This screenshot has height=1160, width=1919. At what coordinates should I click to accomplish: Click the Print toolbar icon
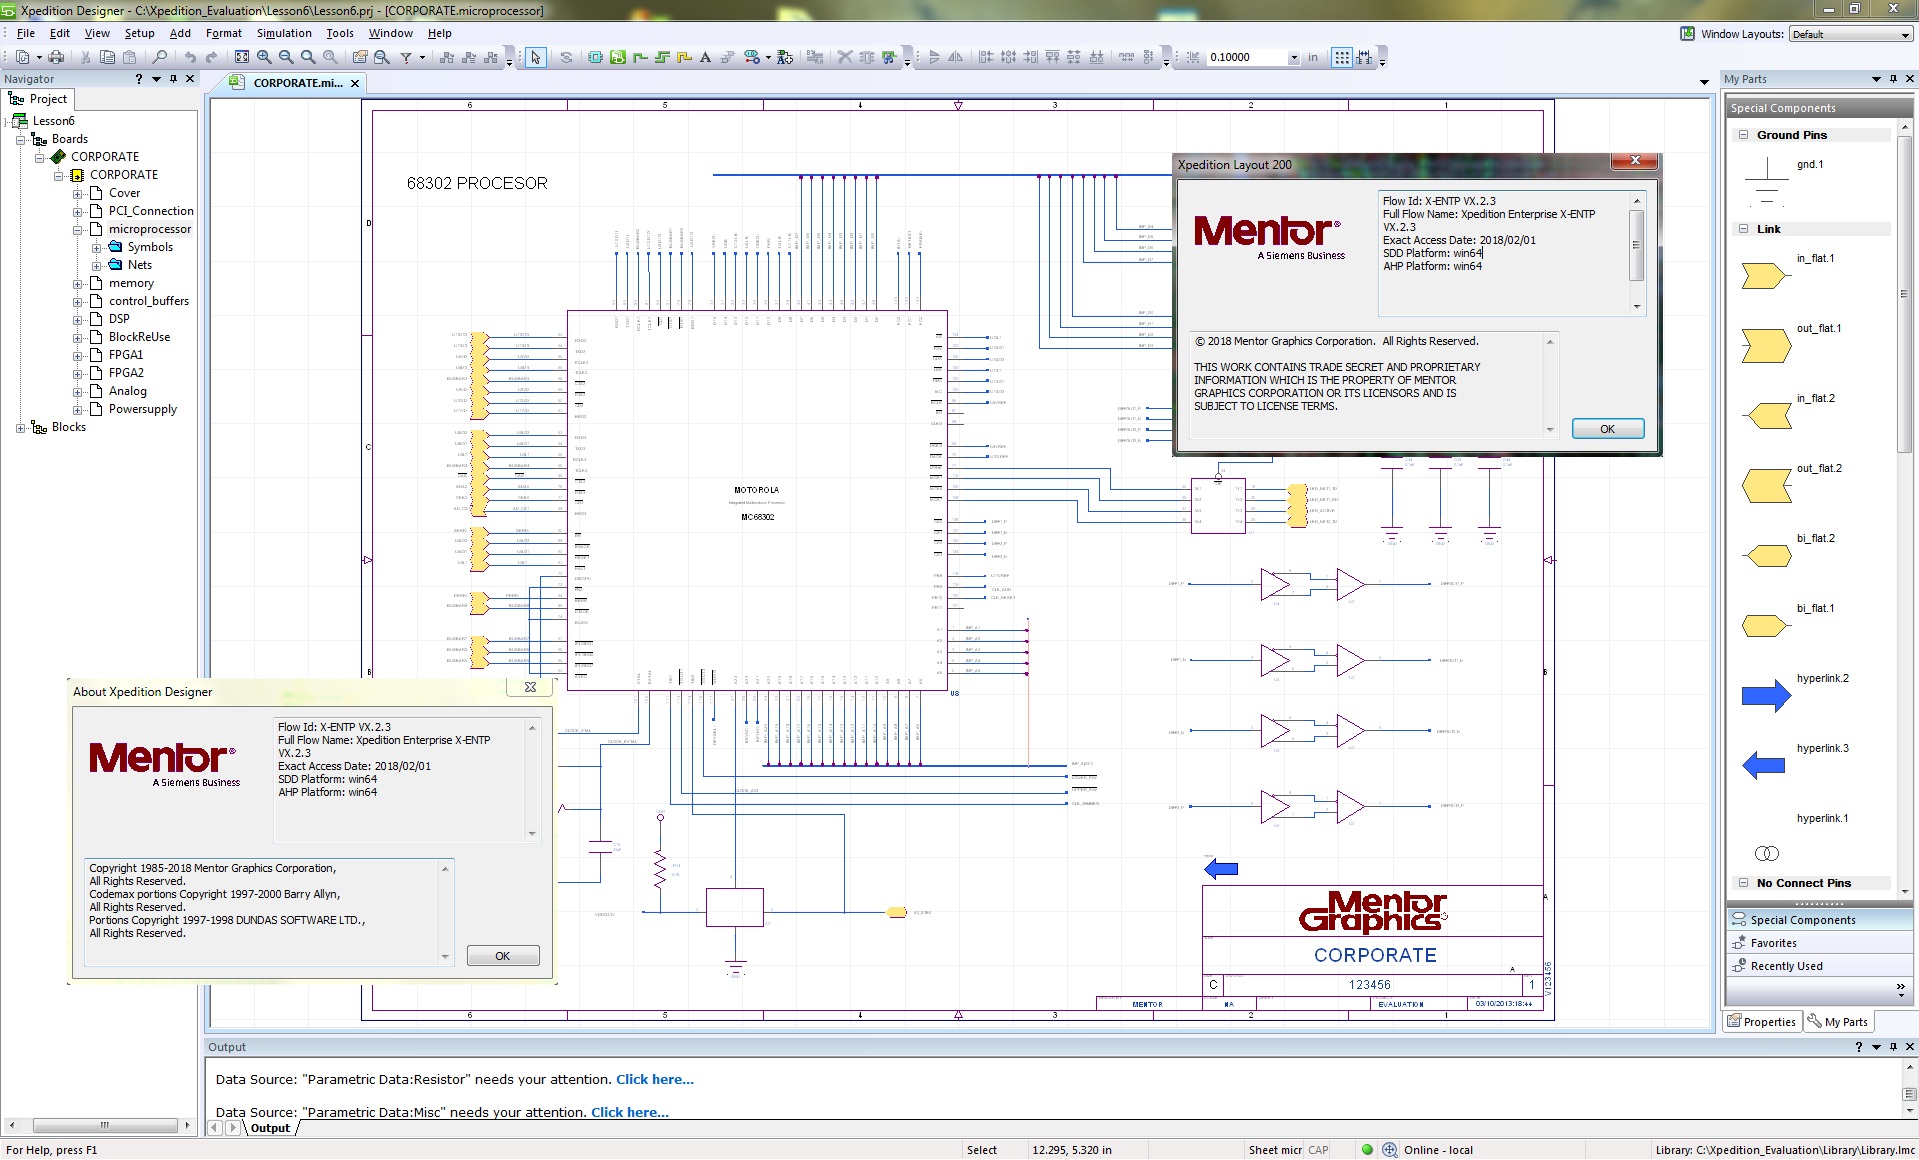56,57
